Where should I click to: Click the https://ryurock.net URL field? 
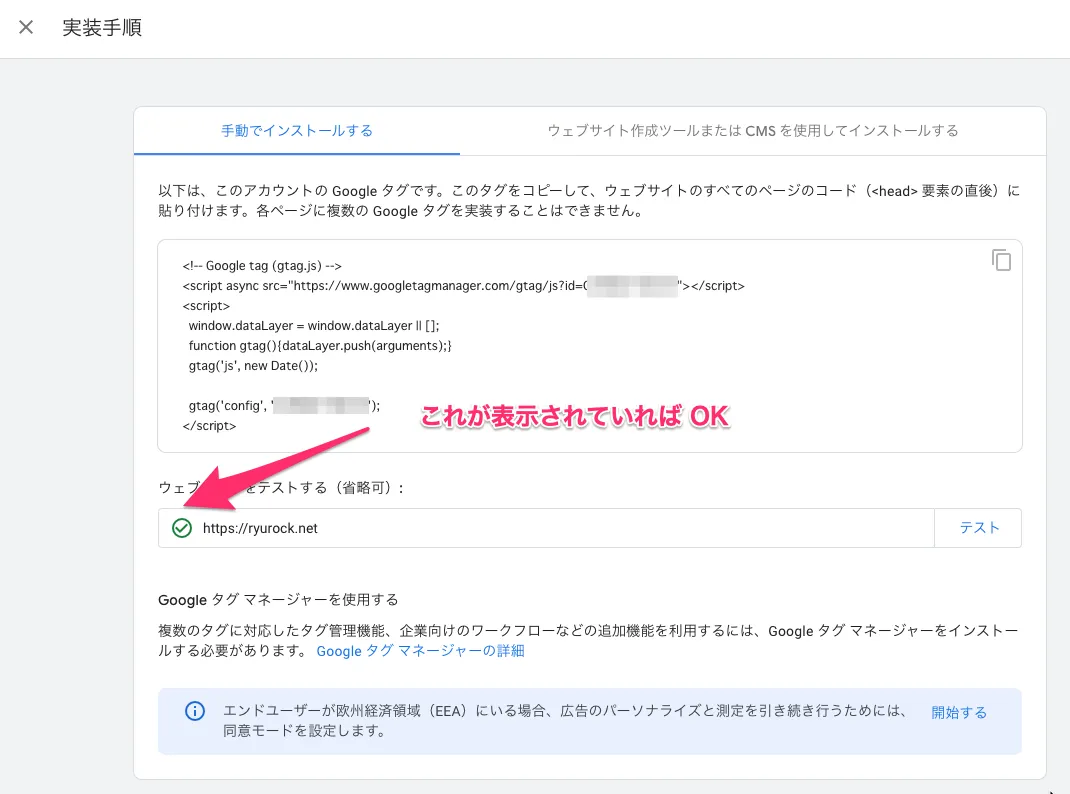560,528
